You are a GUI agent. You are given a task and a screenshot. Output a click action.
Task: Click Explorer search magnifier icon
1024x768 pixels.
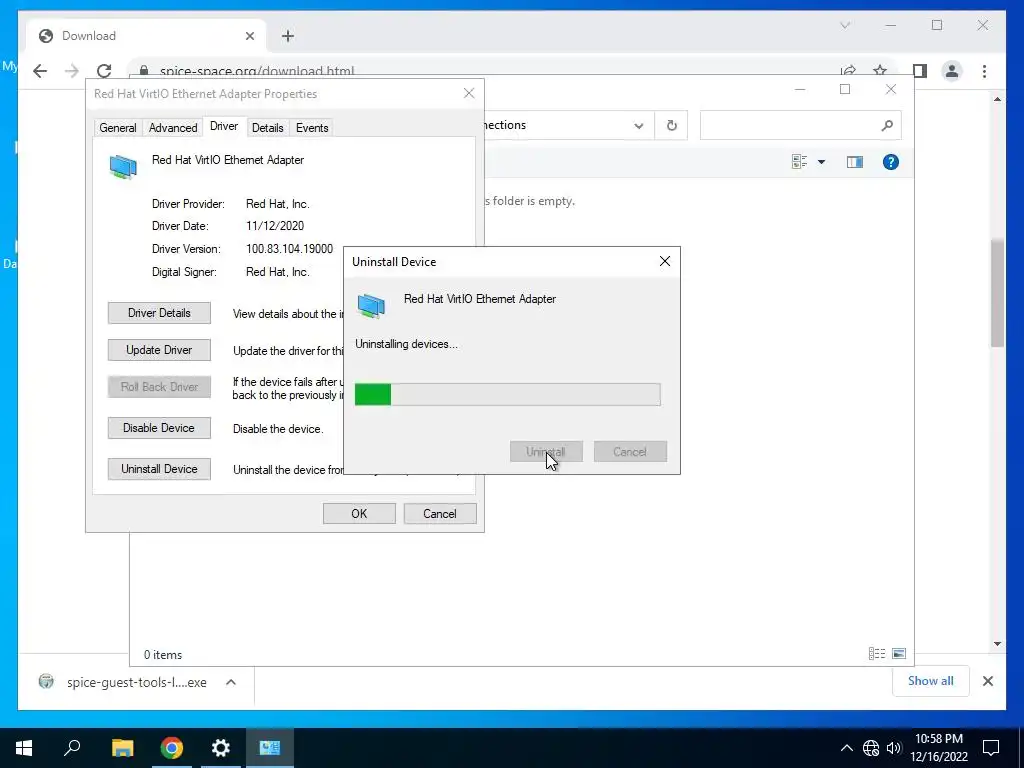(887, 125)
